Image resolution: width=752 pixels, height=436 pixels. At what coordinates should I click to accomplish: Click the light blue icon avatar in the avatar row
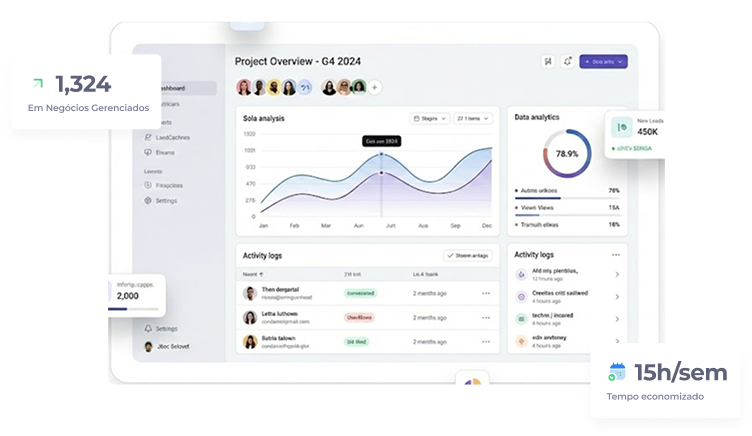[x=305, y=87]
